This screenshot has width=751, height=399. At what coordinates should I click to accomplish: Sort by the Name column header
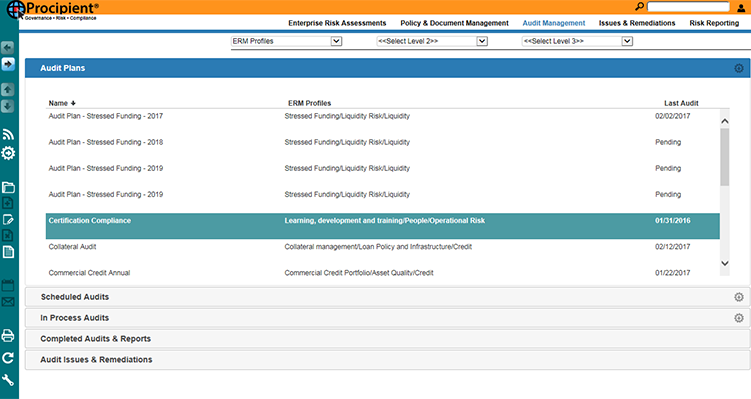pos(62,103)
